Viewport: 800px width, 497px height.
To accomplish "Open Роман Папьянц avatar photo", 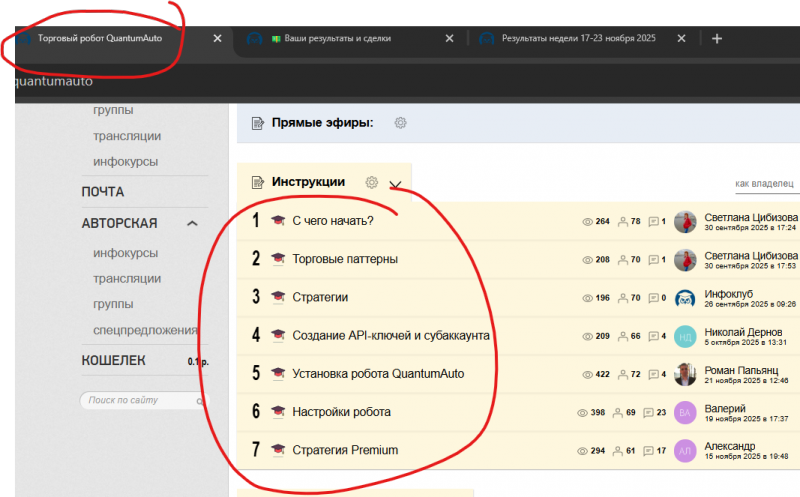I will coord(685,375).
